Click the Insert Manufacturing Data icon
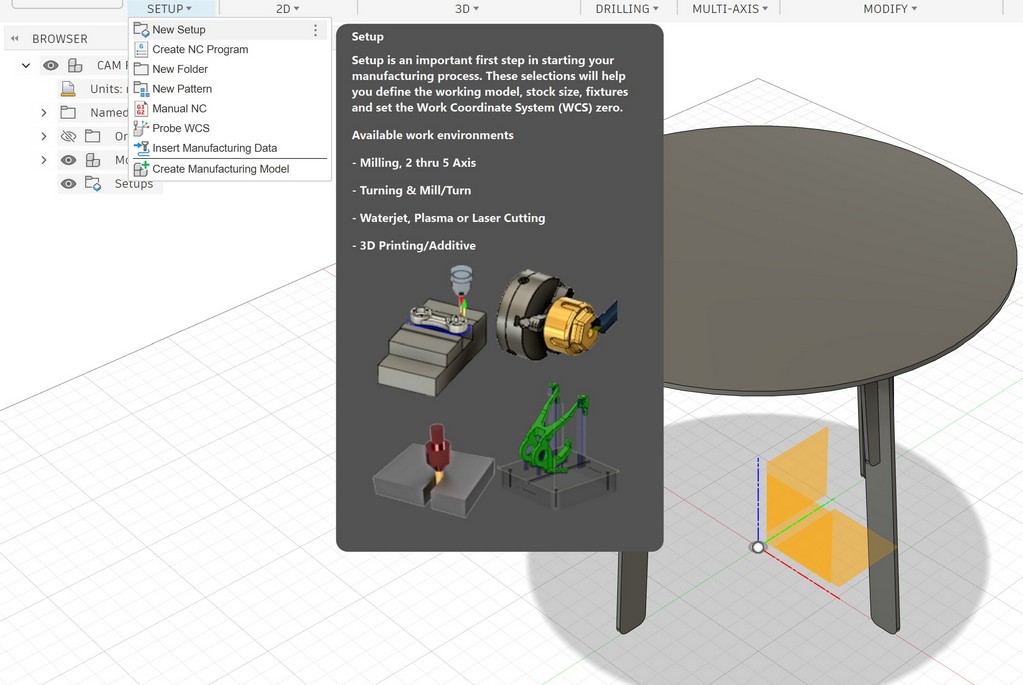This screenshot has height=685, width=1023. [x=141, y=148]
